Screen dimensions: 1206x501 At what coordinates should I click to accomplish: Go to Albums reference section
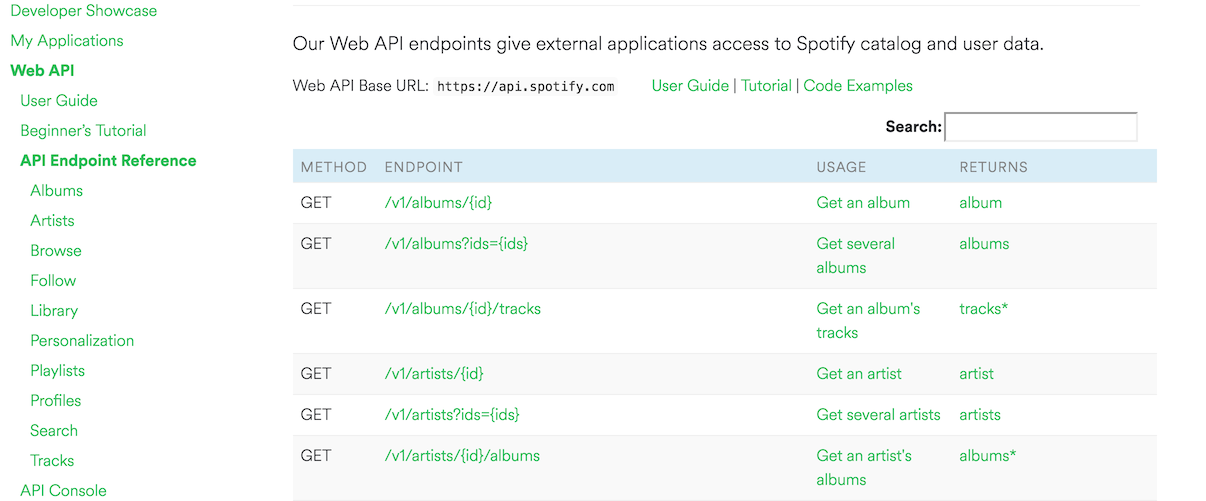(57, 191)
